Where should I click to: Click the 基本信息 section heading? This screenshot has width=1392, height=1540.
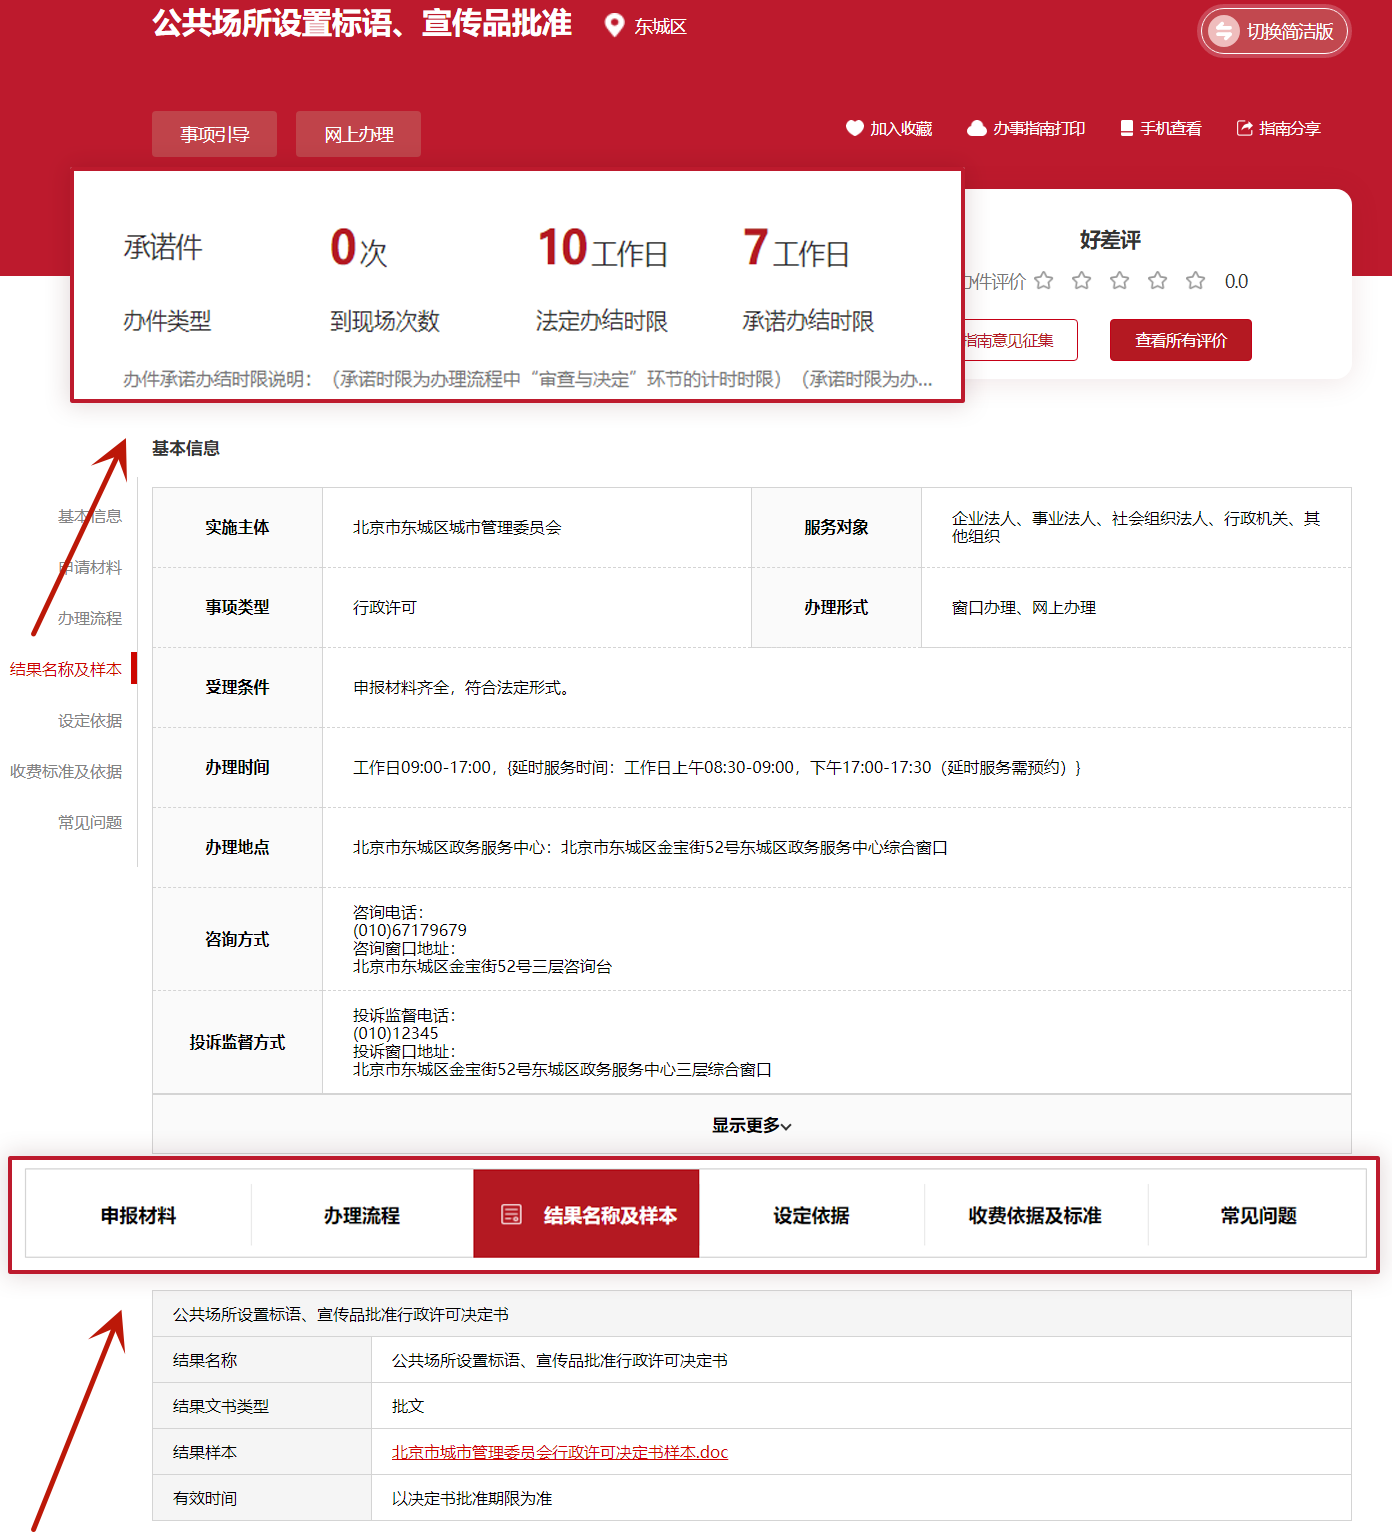[x=186, y=448]
